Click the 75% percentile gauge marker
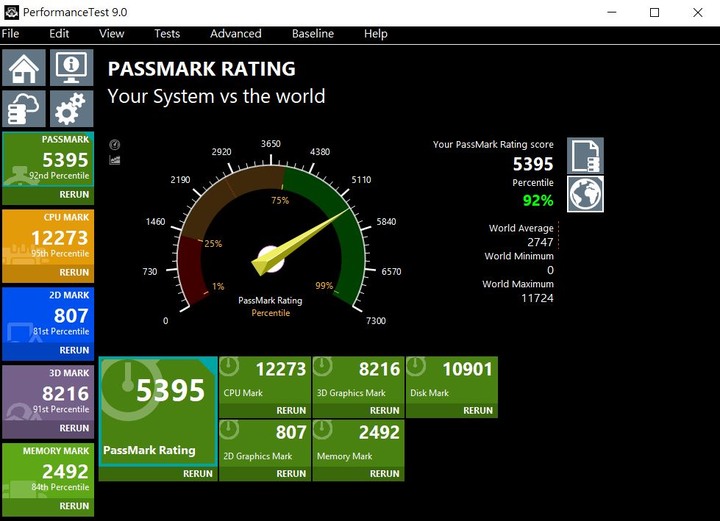The height and width of the screenshot is (521, 720). 280,201
